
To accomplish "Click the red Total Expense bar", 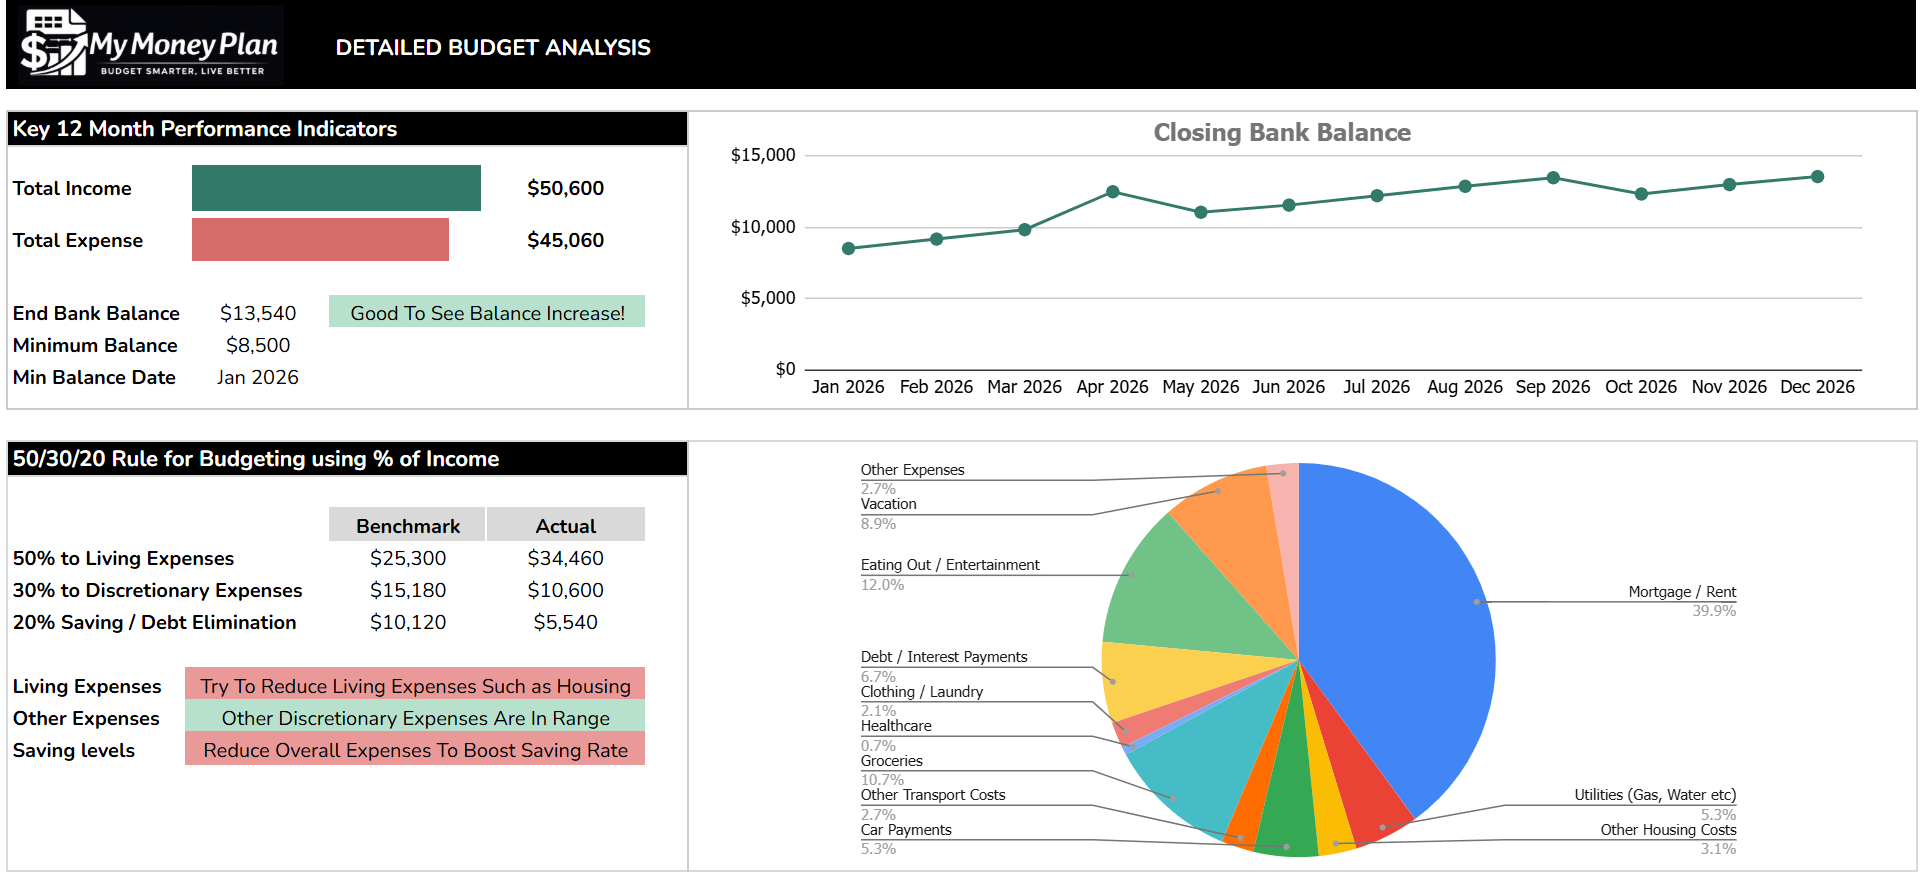I will click(320, 240).
